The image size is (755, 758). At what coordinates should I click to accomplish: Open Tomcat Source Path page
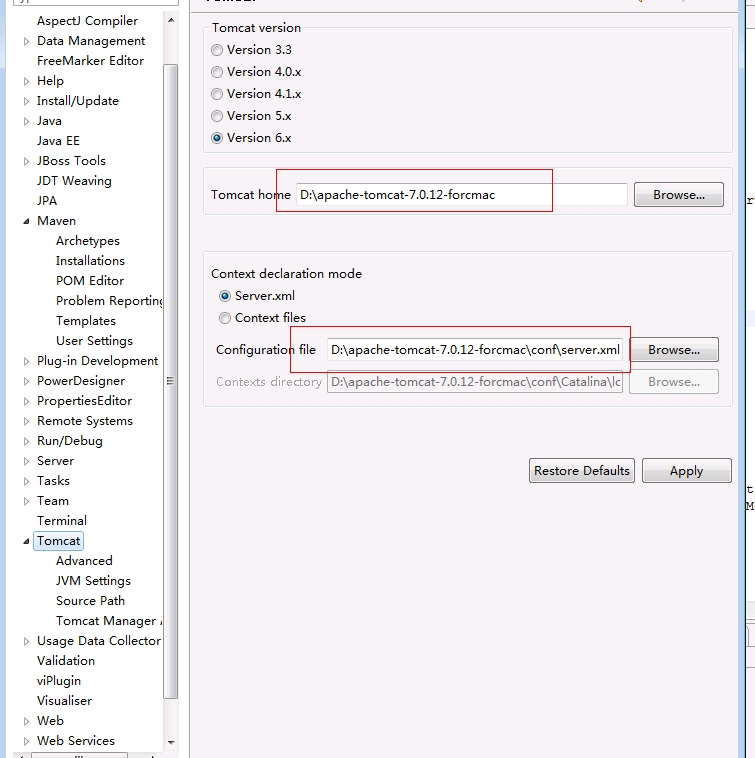pos(90,601)
